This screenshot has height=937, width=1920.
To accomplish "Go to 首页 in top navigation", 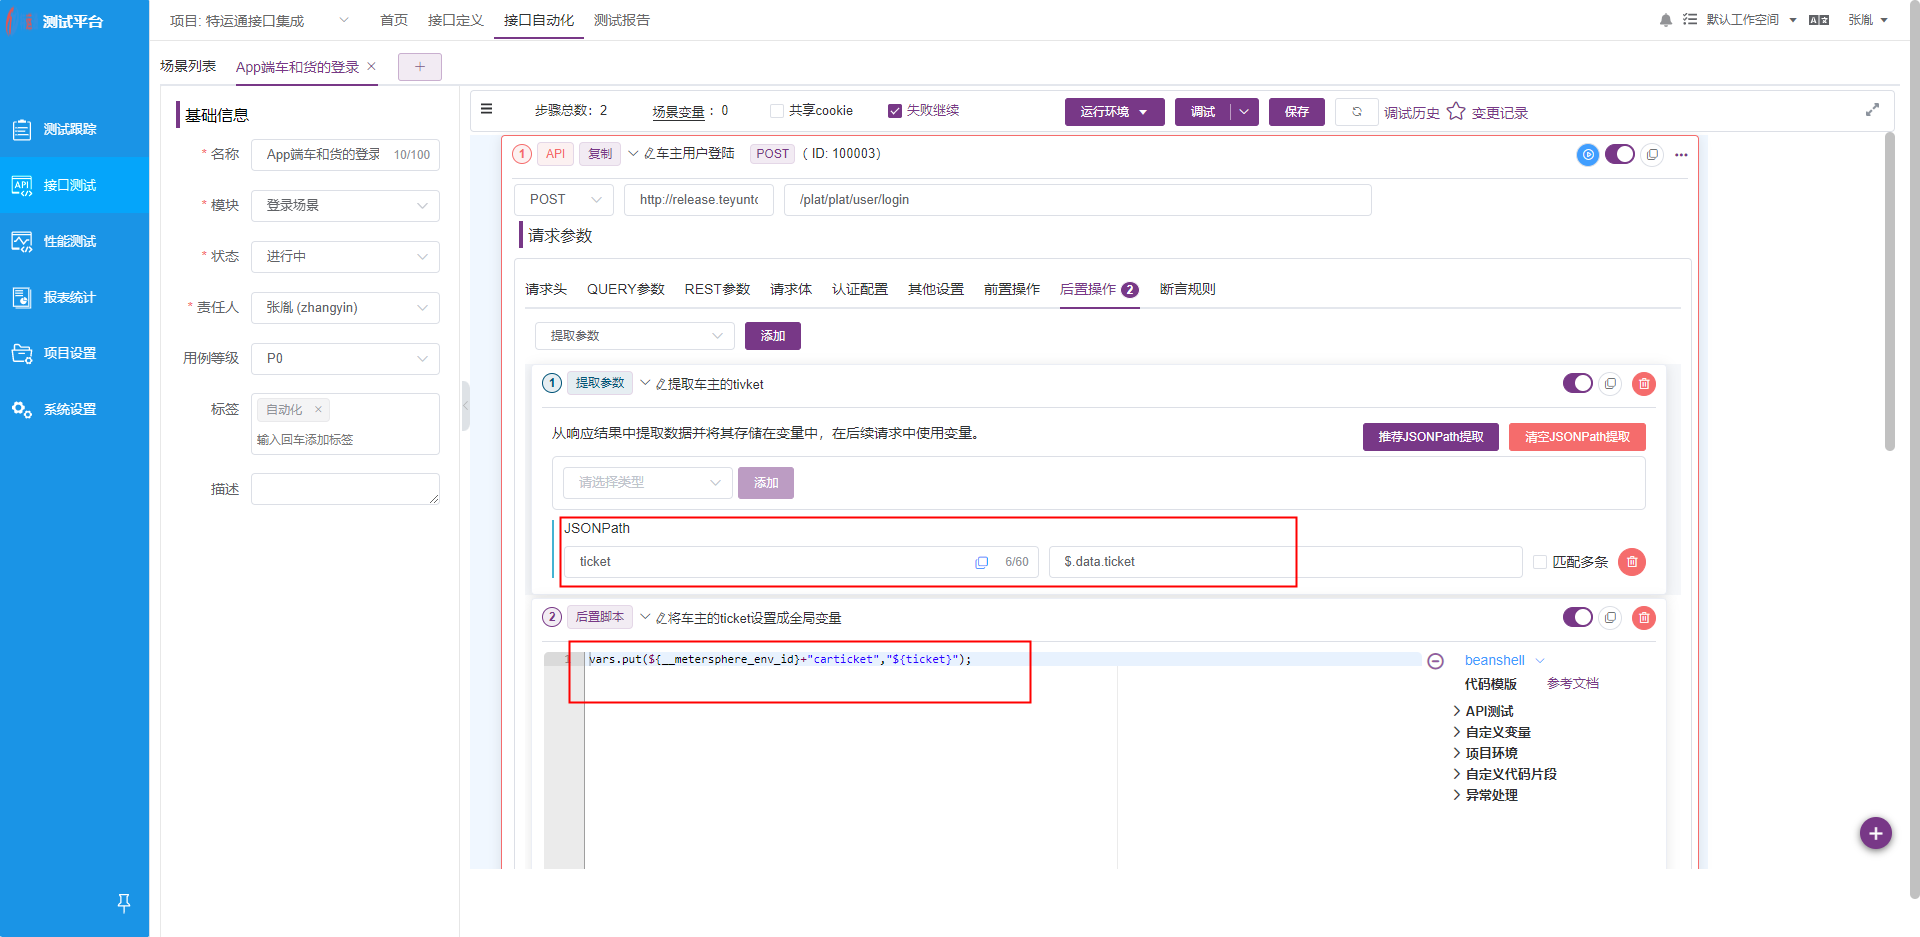I will (394, 20).
